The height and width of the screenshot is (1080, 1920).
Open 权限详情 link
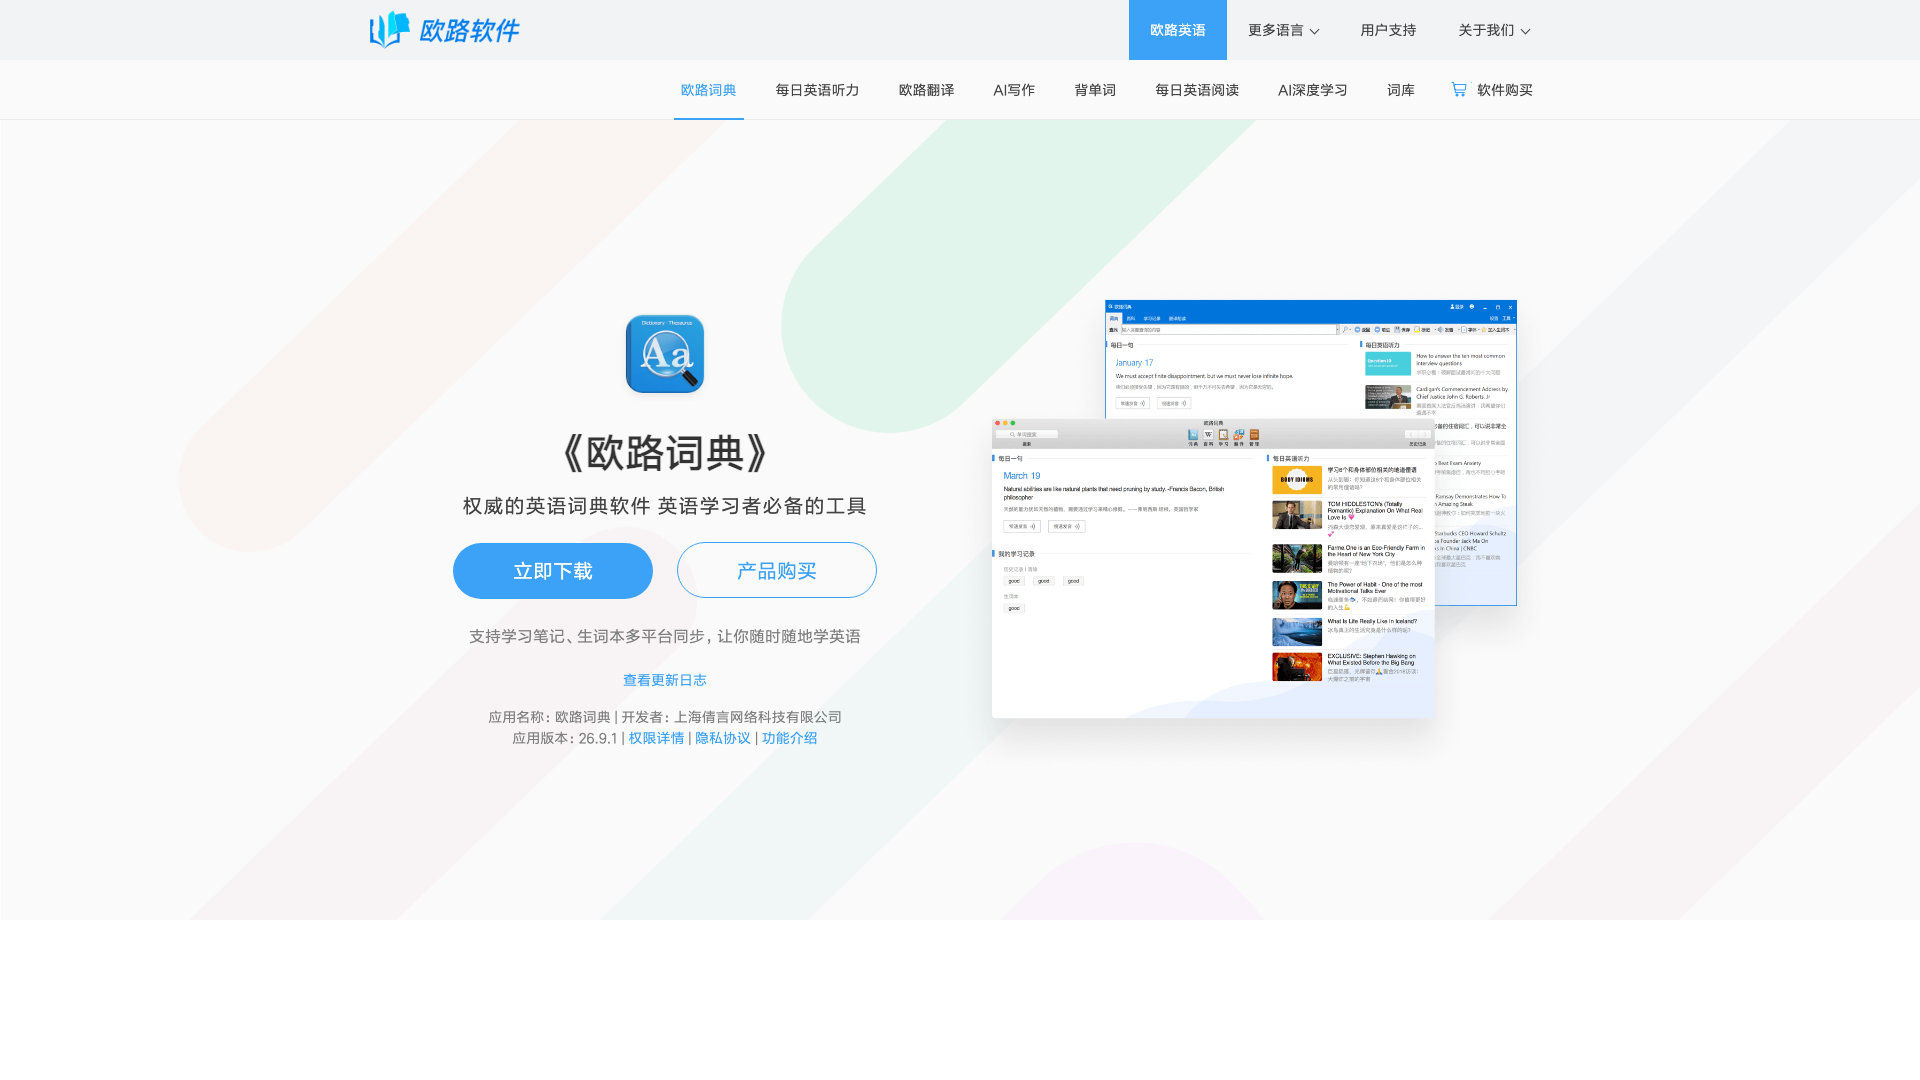[656, 738]
